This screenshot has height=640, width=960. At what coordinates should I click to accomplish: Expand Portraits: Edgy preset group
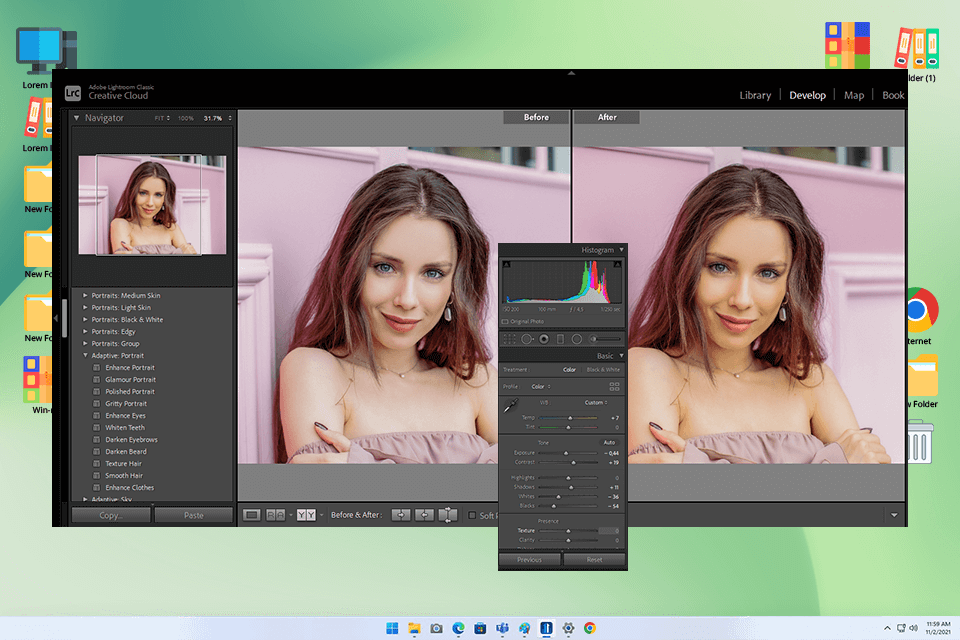[x=85, y=331]
